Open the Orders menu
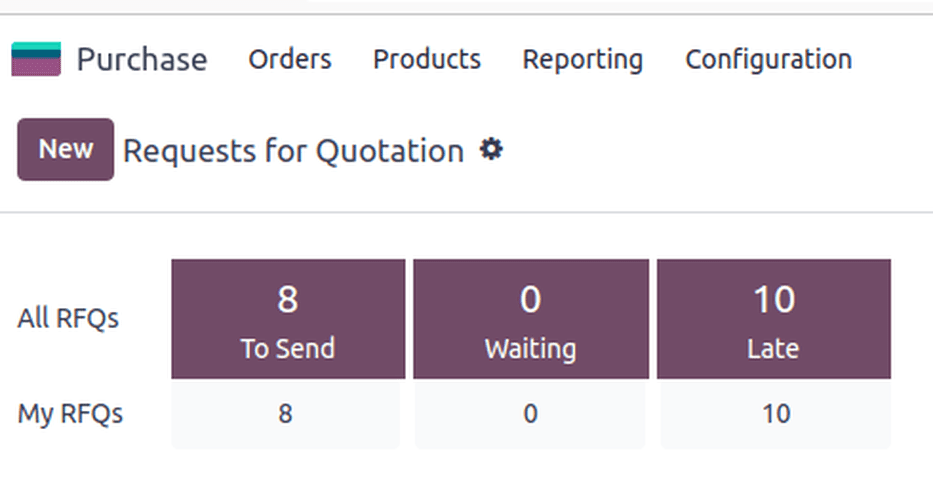Screen dimensions: 933x499 coord(290,59)
